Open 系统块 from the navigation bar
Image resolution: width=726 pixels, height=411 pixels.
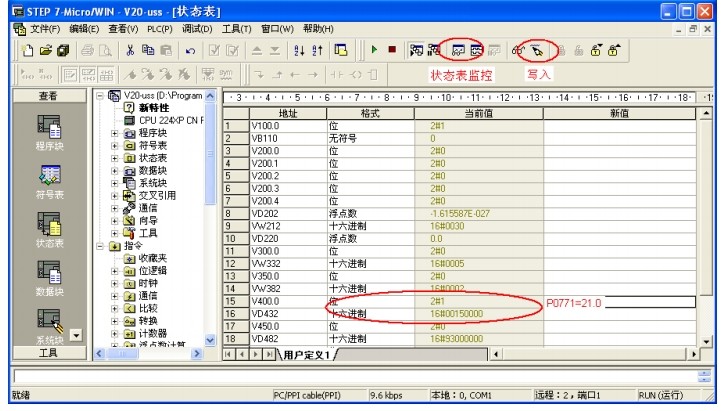(x=49, y=327)
